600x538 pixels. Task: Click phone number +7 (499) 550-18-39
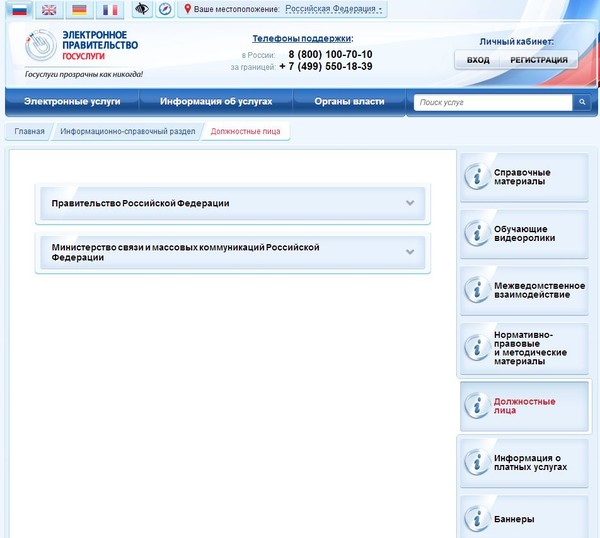326,67
